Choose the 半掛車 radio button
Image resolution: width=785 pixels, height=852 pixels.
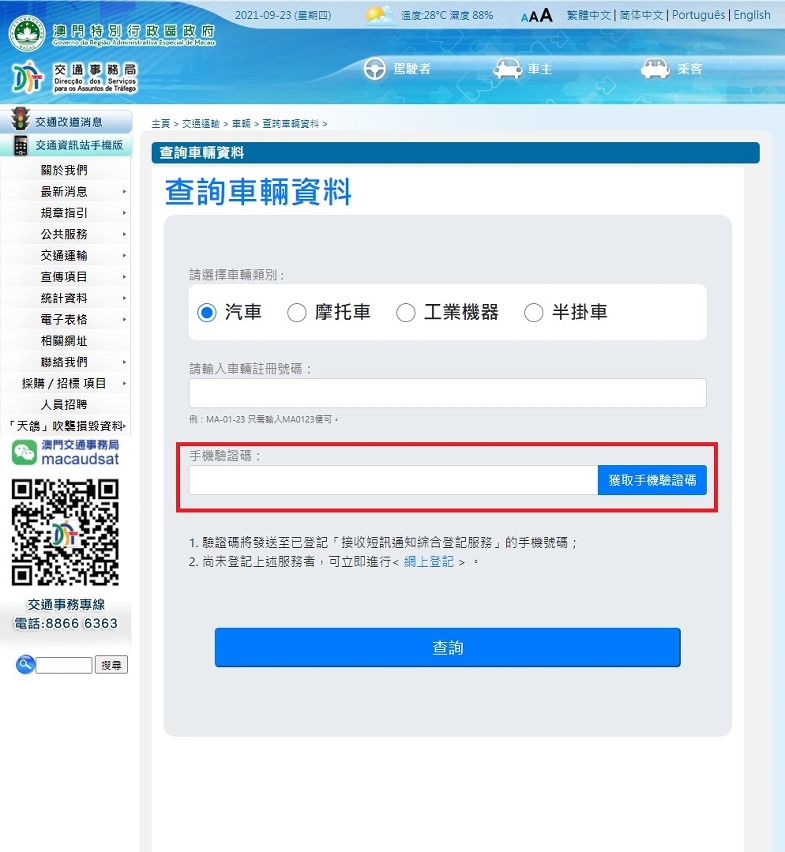point(534,313)
